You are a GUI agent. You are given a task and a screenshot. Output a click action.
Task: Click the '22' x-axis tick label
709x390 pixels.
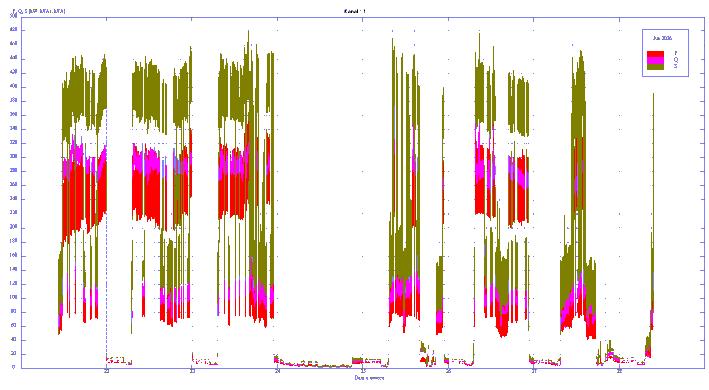(107, 371)
